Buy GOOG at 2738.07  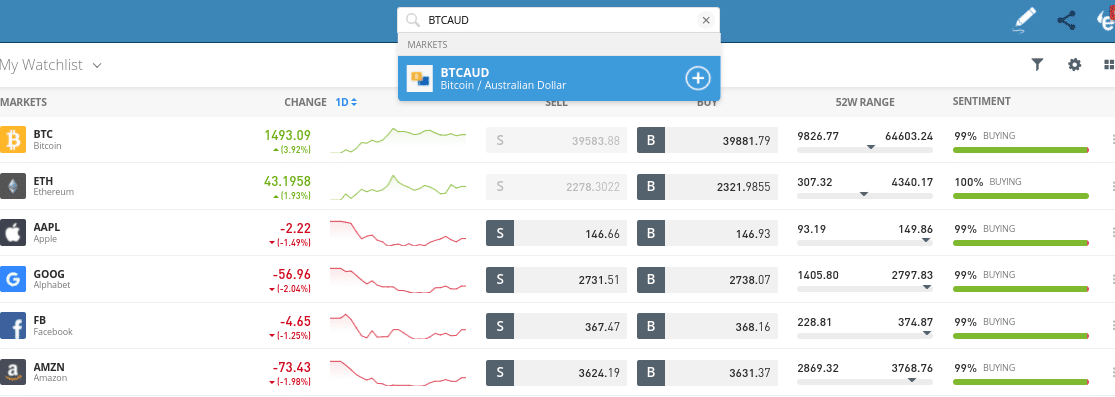point(708,280)
